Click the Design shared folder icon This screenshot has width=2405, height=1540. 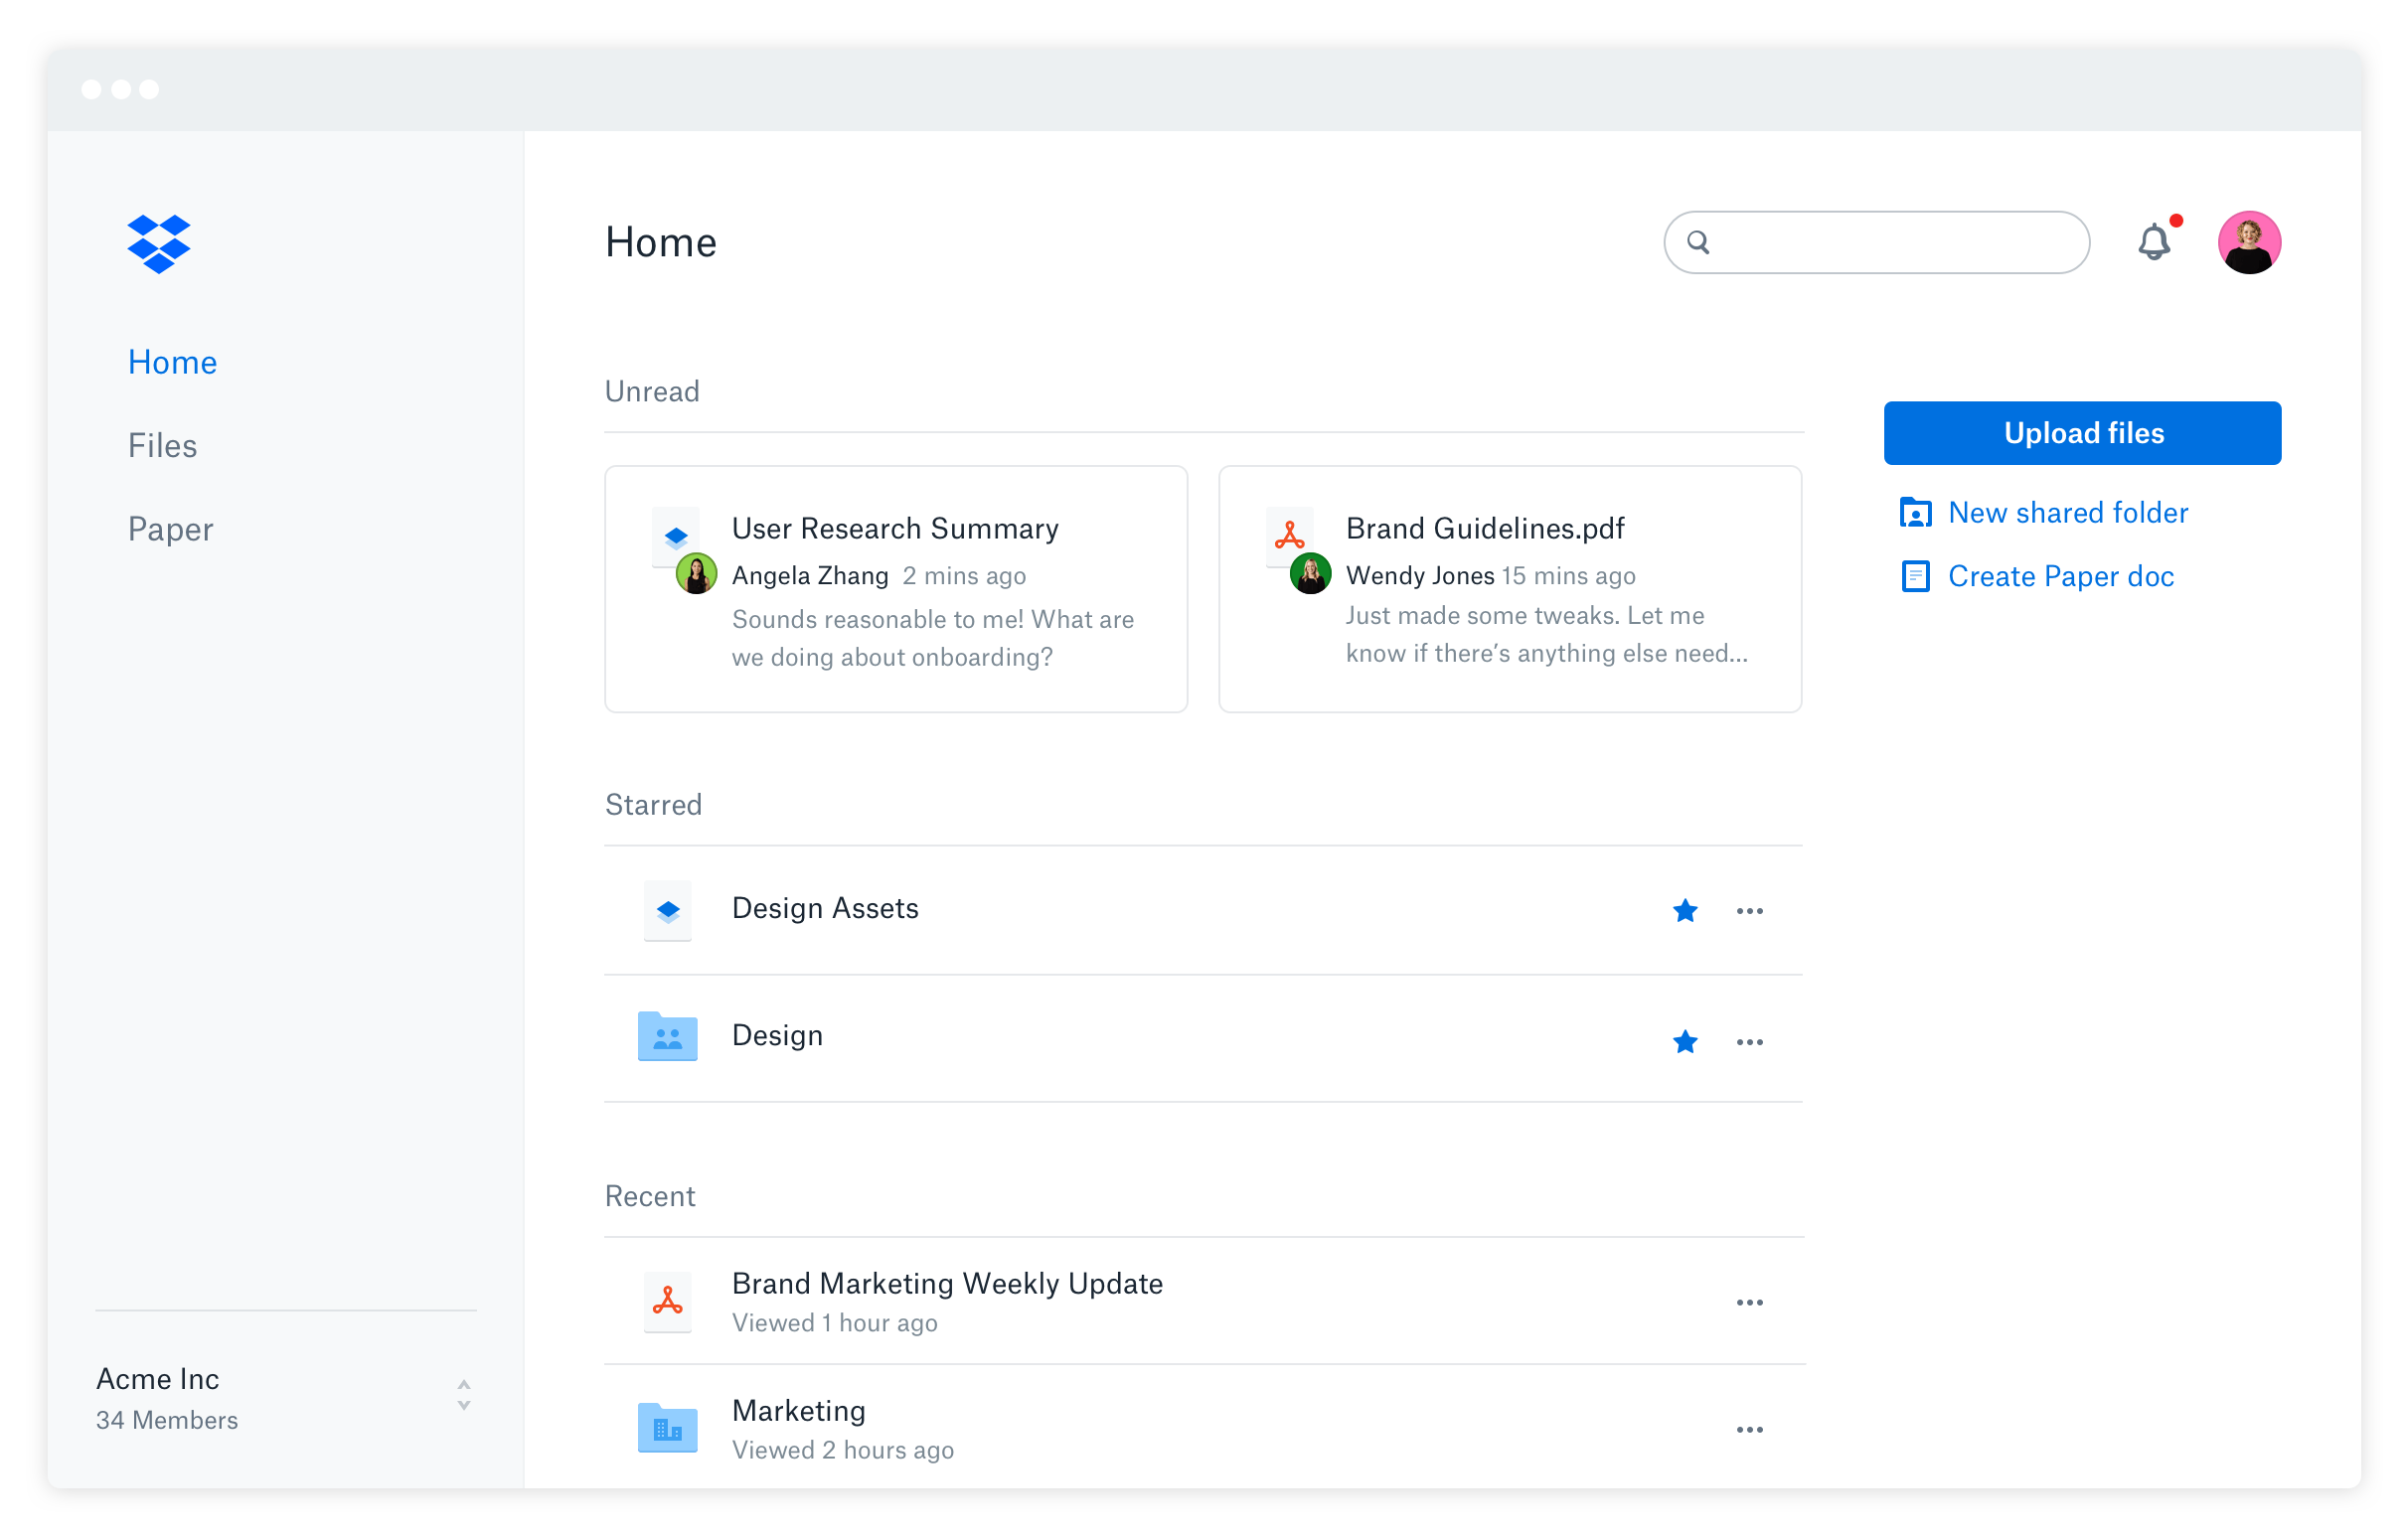(667, 1036)
